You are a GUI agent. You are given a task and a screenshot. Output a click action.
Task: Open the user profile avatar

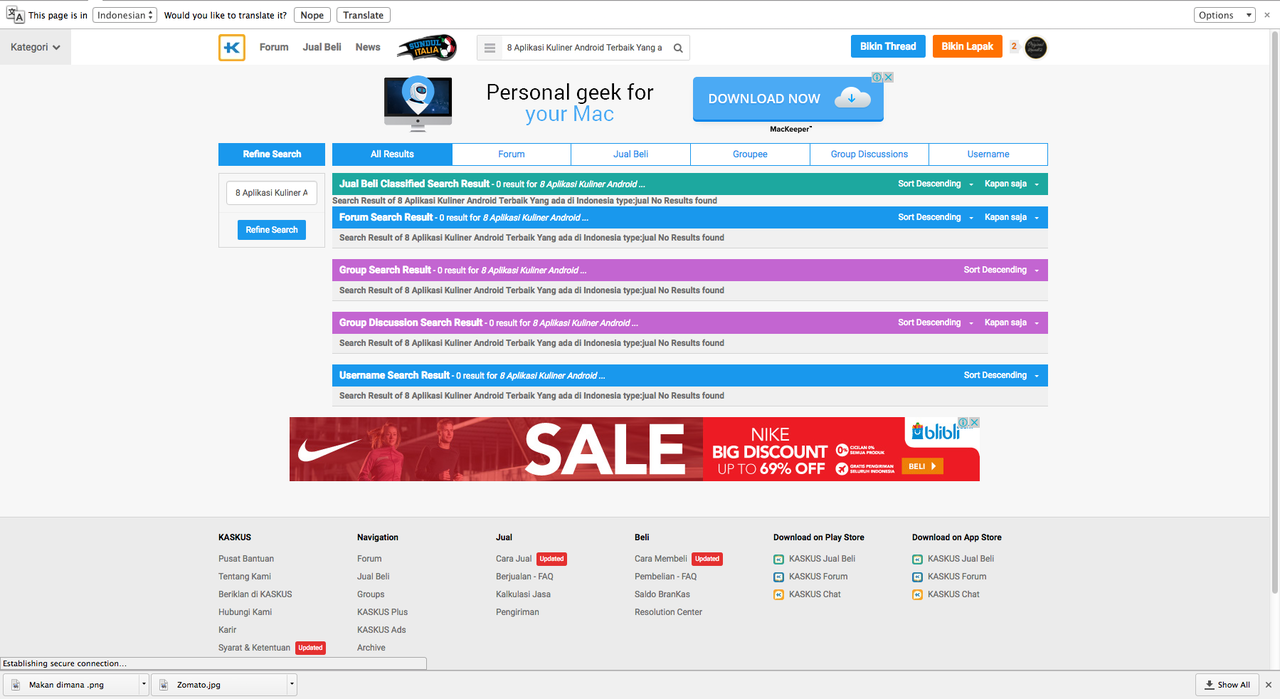pyautogui.click(x=1036, y=47)
